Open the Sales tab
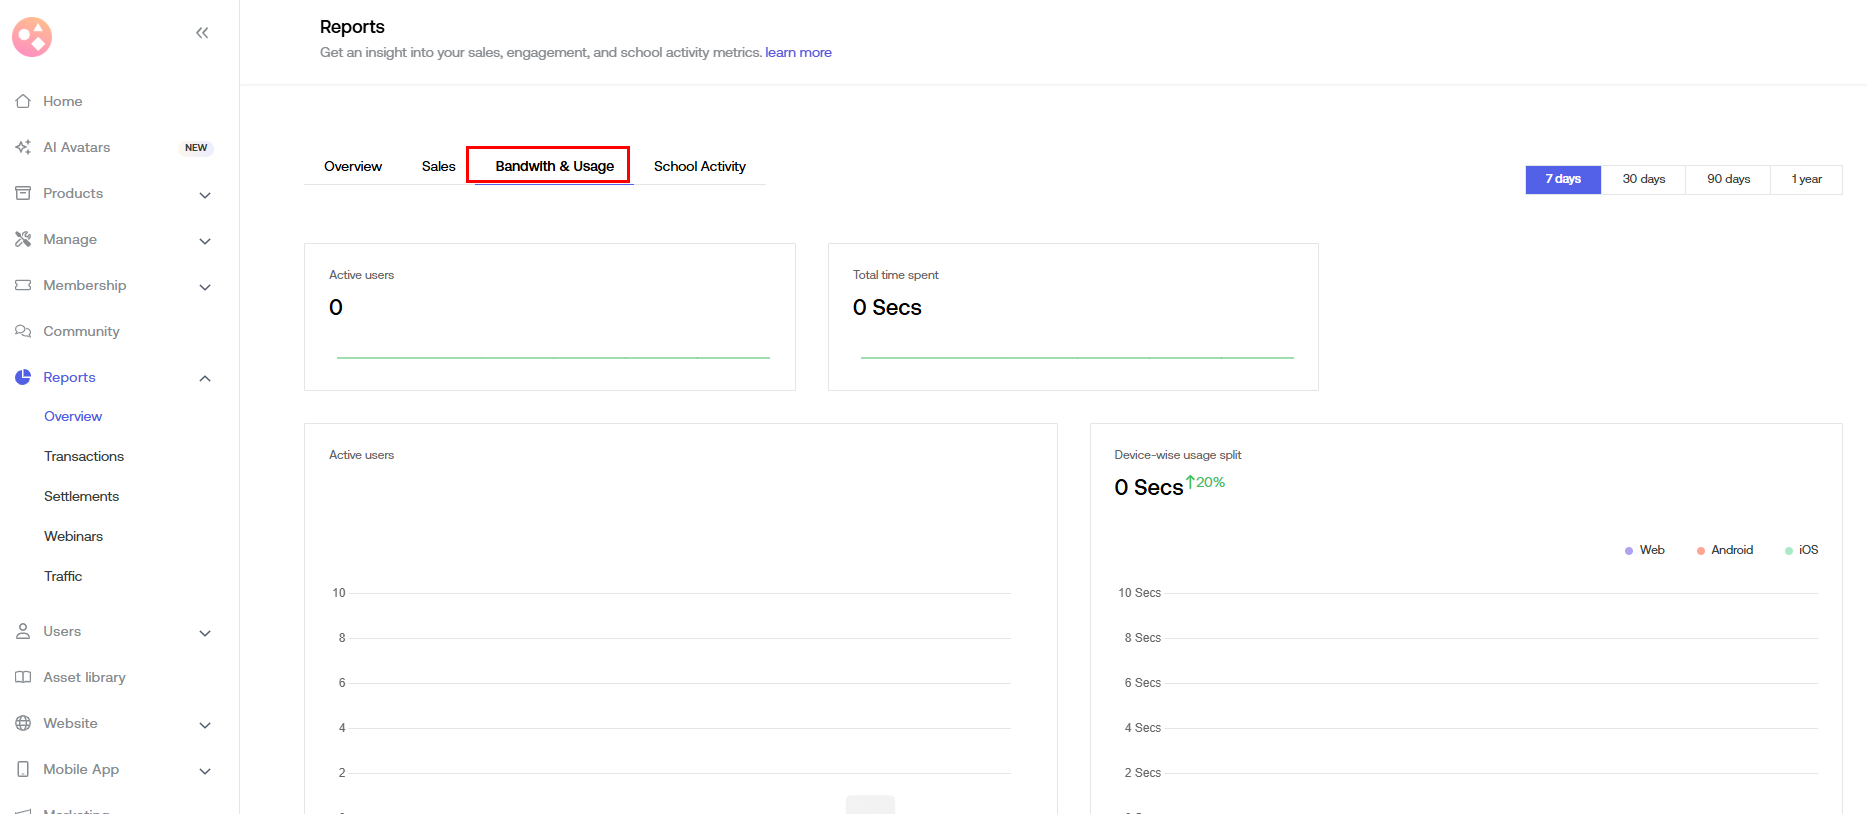The image size is (1867, 814). pyautogui.click(x=438, y=166)
